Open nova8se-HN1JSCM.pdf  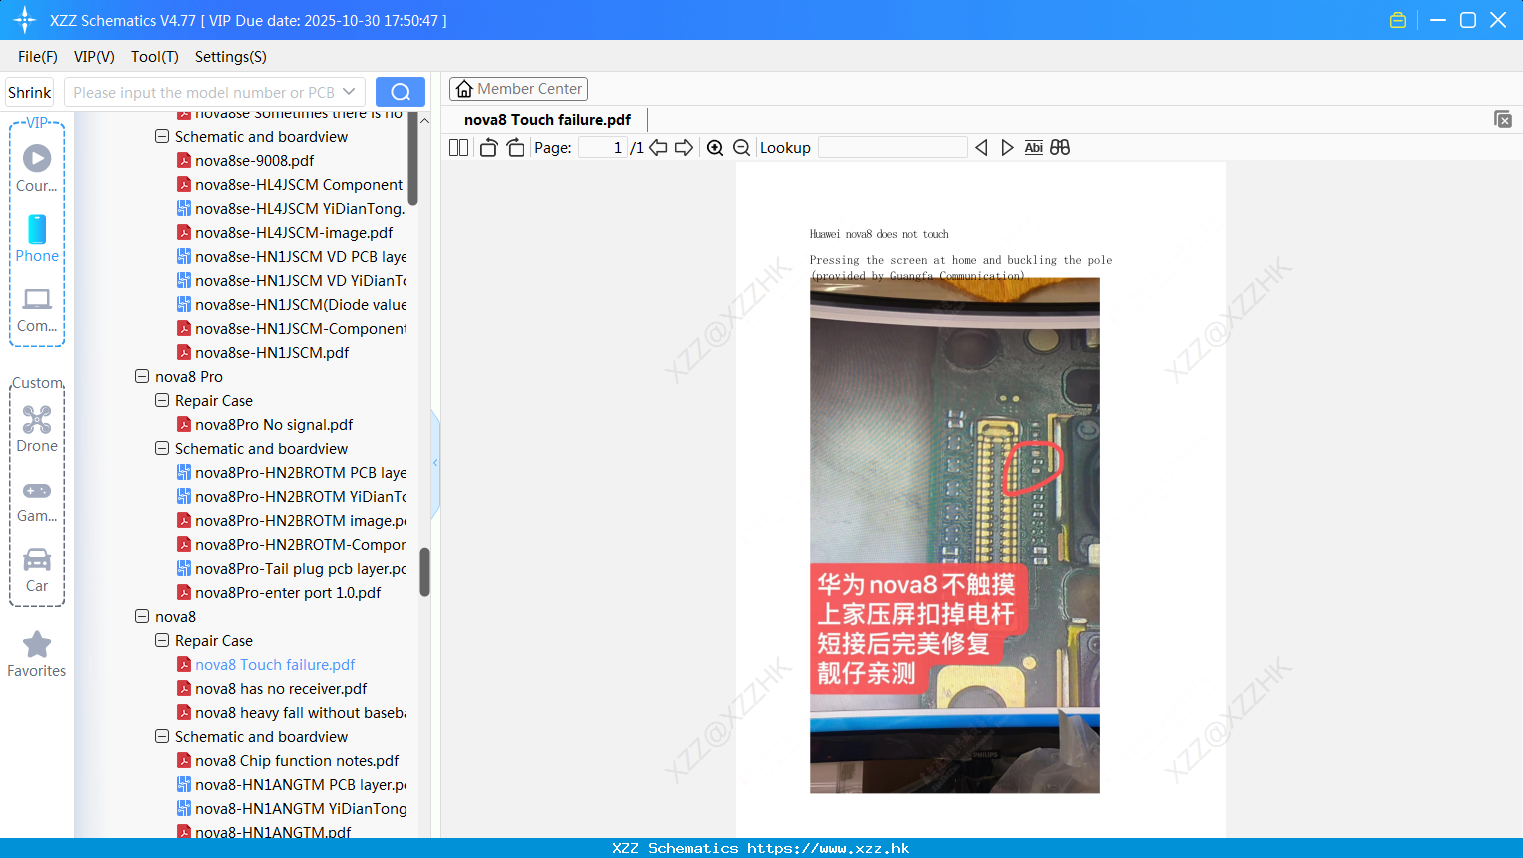click(272, 352)
